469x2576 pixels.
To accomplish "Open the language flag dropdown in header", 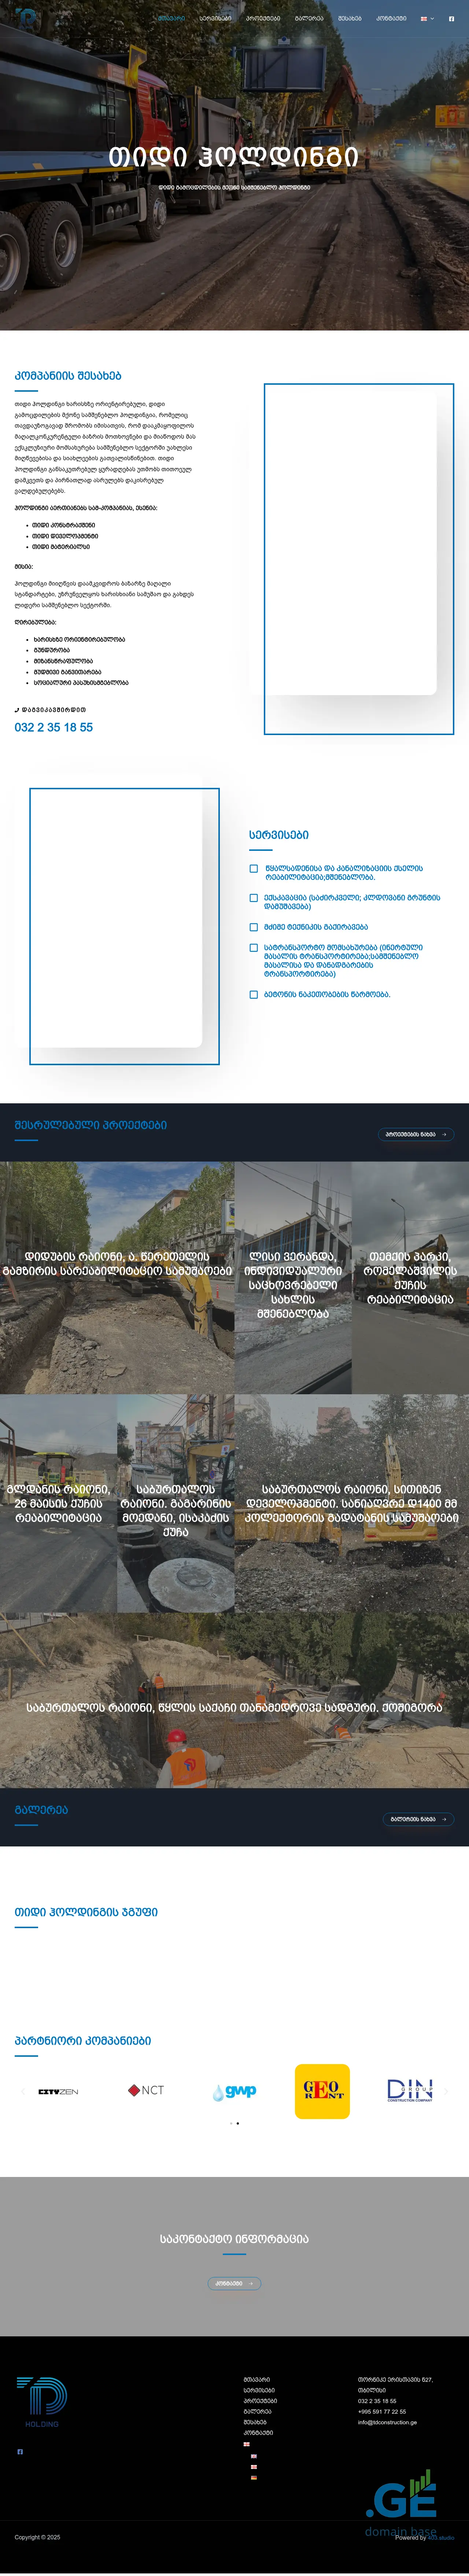I will coord(427,18).
